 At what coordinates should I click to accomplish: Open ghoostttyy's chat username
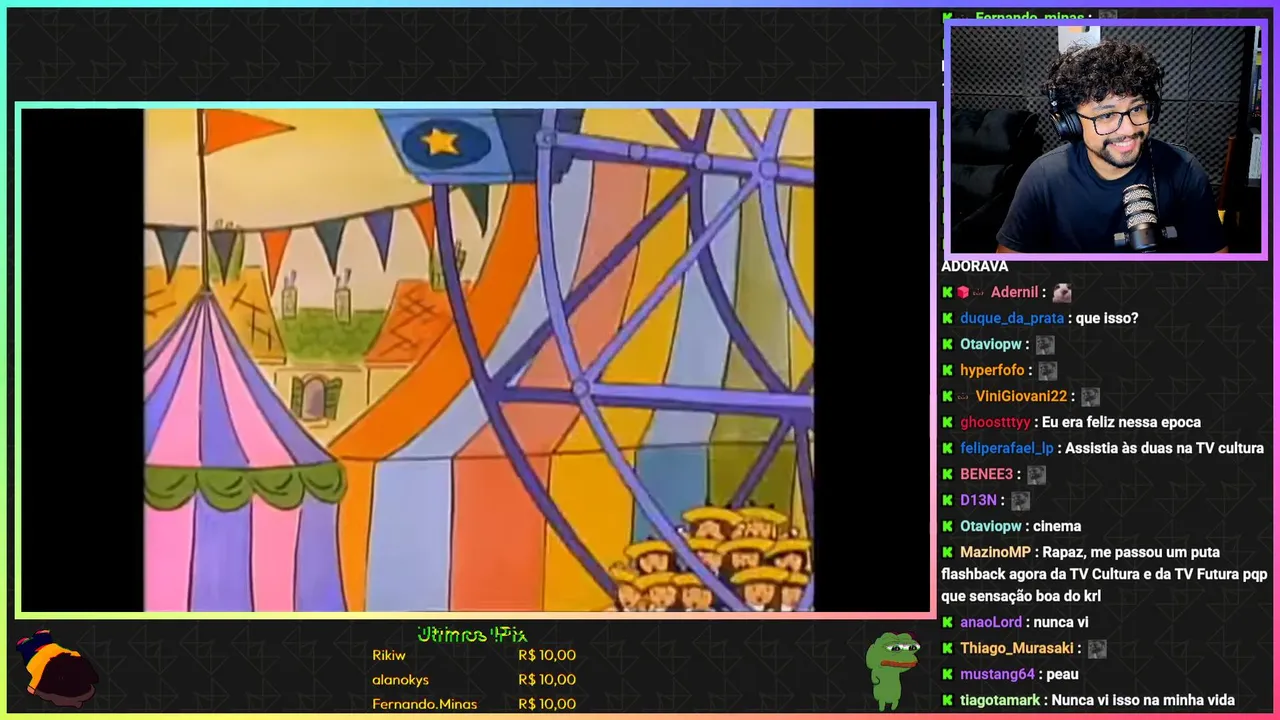tap(995, 422)
